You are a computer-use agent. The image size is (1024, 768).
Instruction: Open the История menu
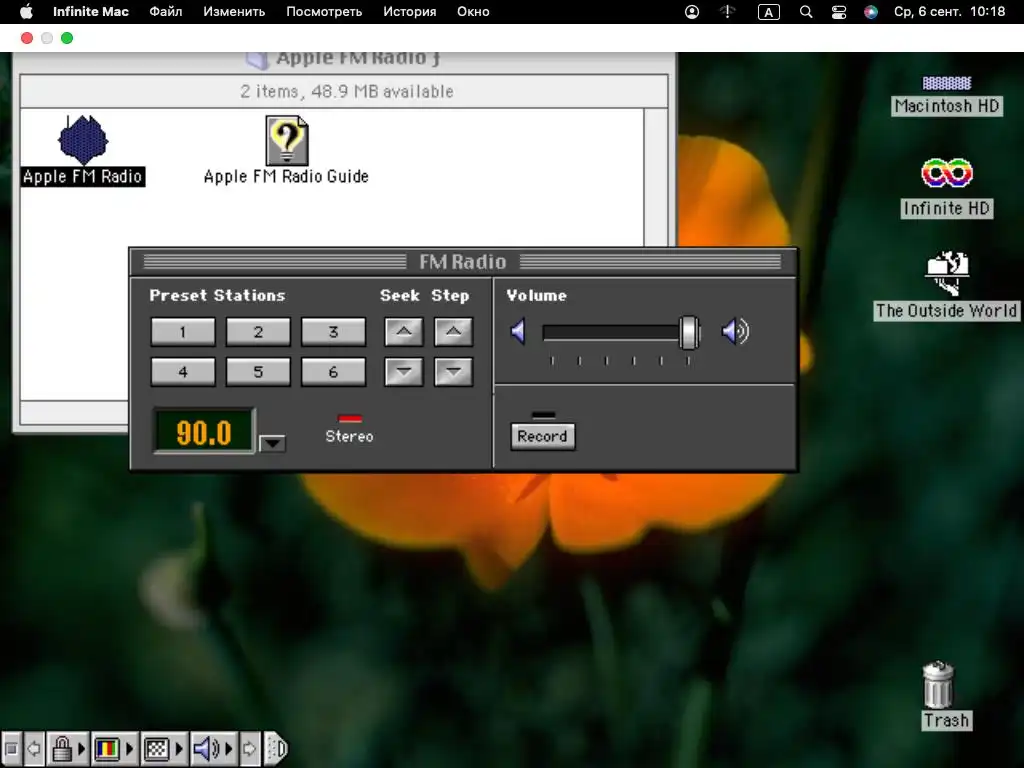[x=409, y=12]
